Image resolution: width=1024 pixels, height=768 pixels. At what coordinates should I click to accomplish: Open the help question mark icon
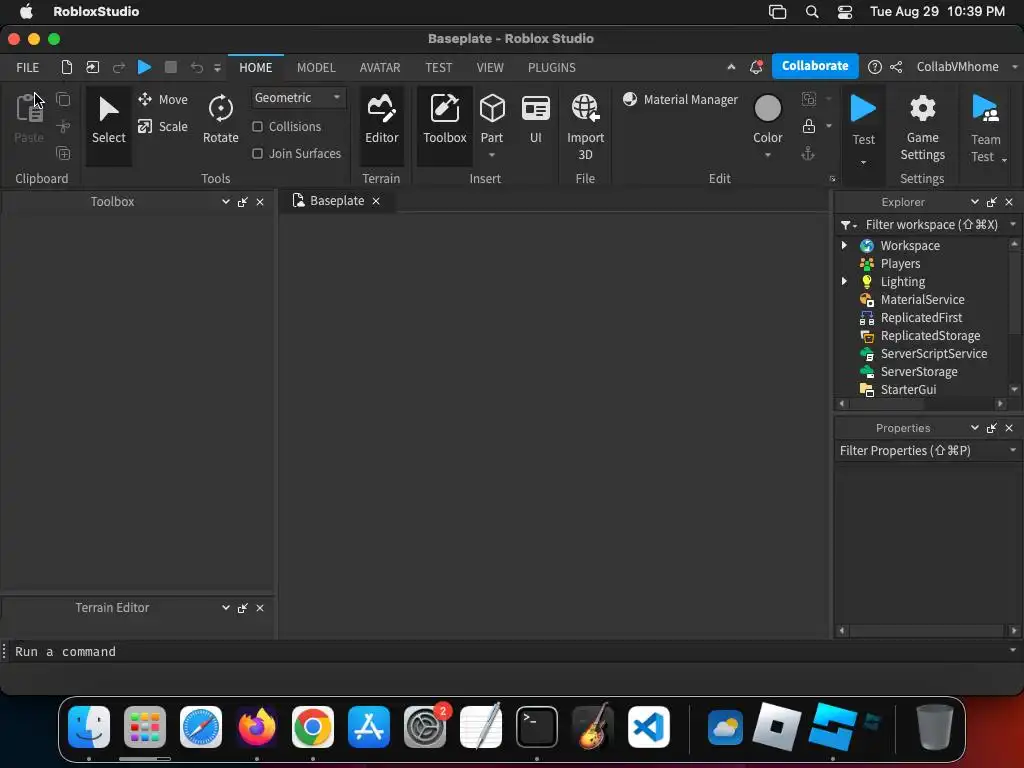pyautogui.click(x=874, y=67)
